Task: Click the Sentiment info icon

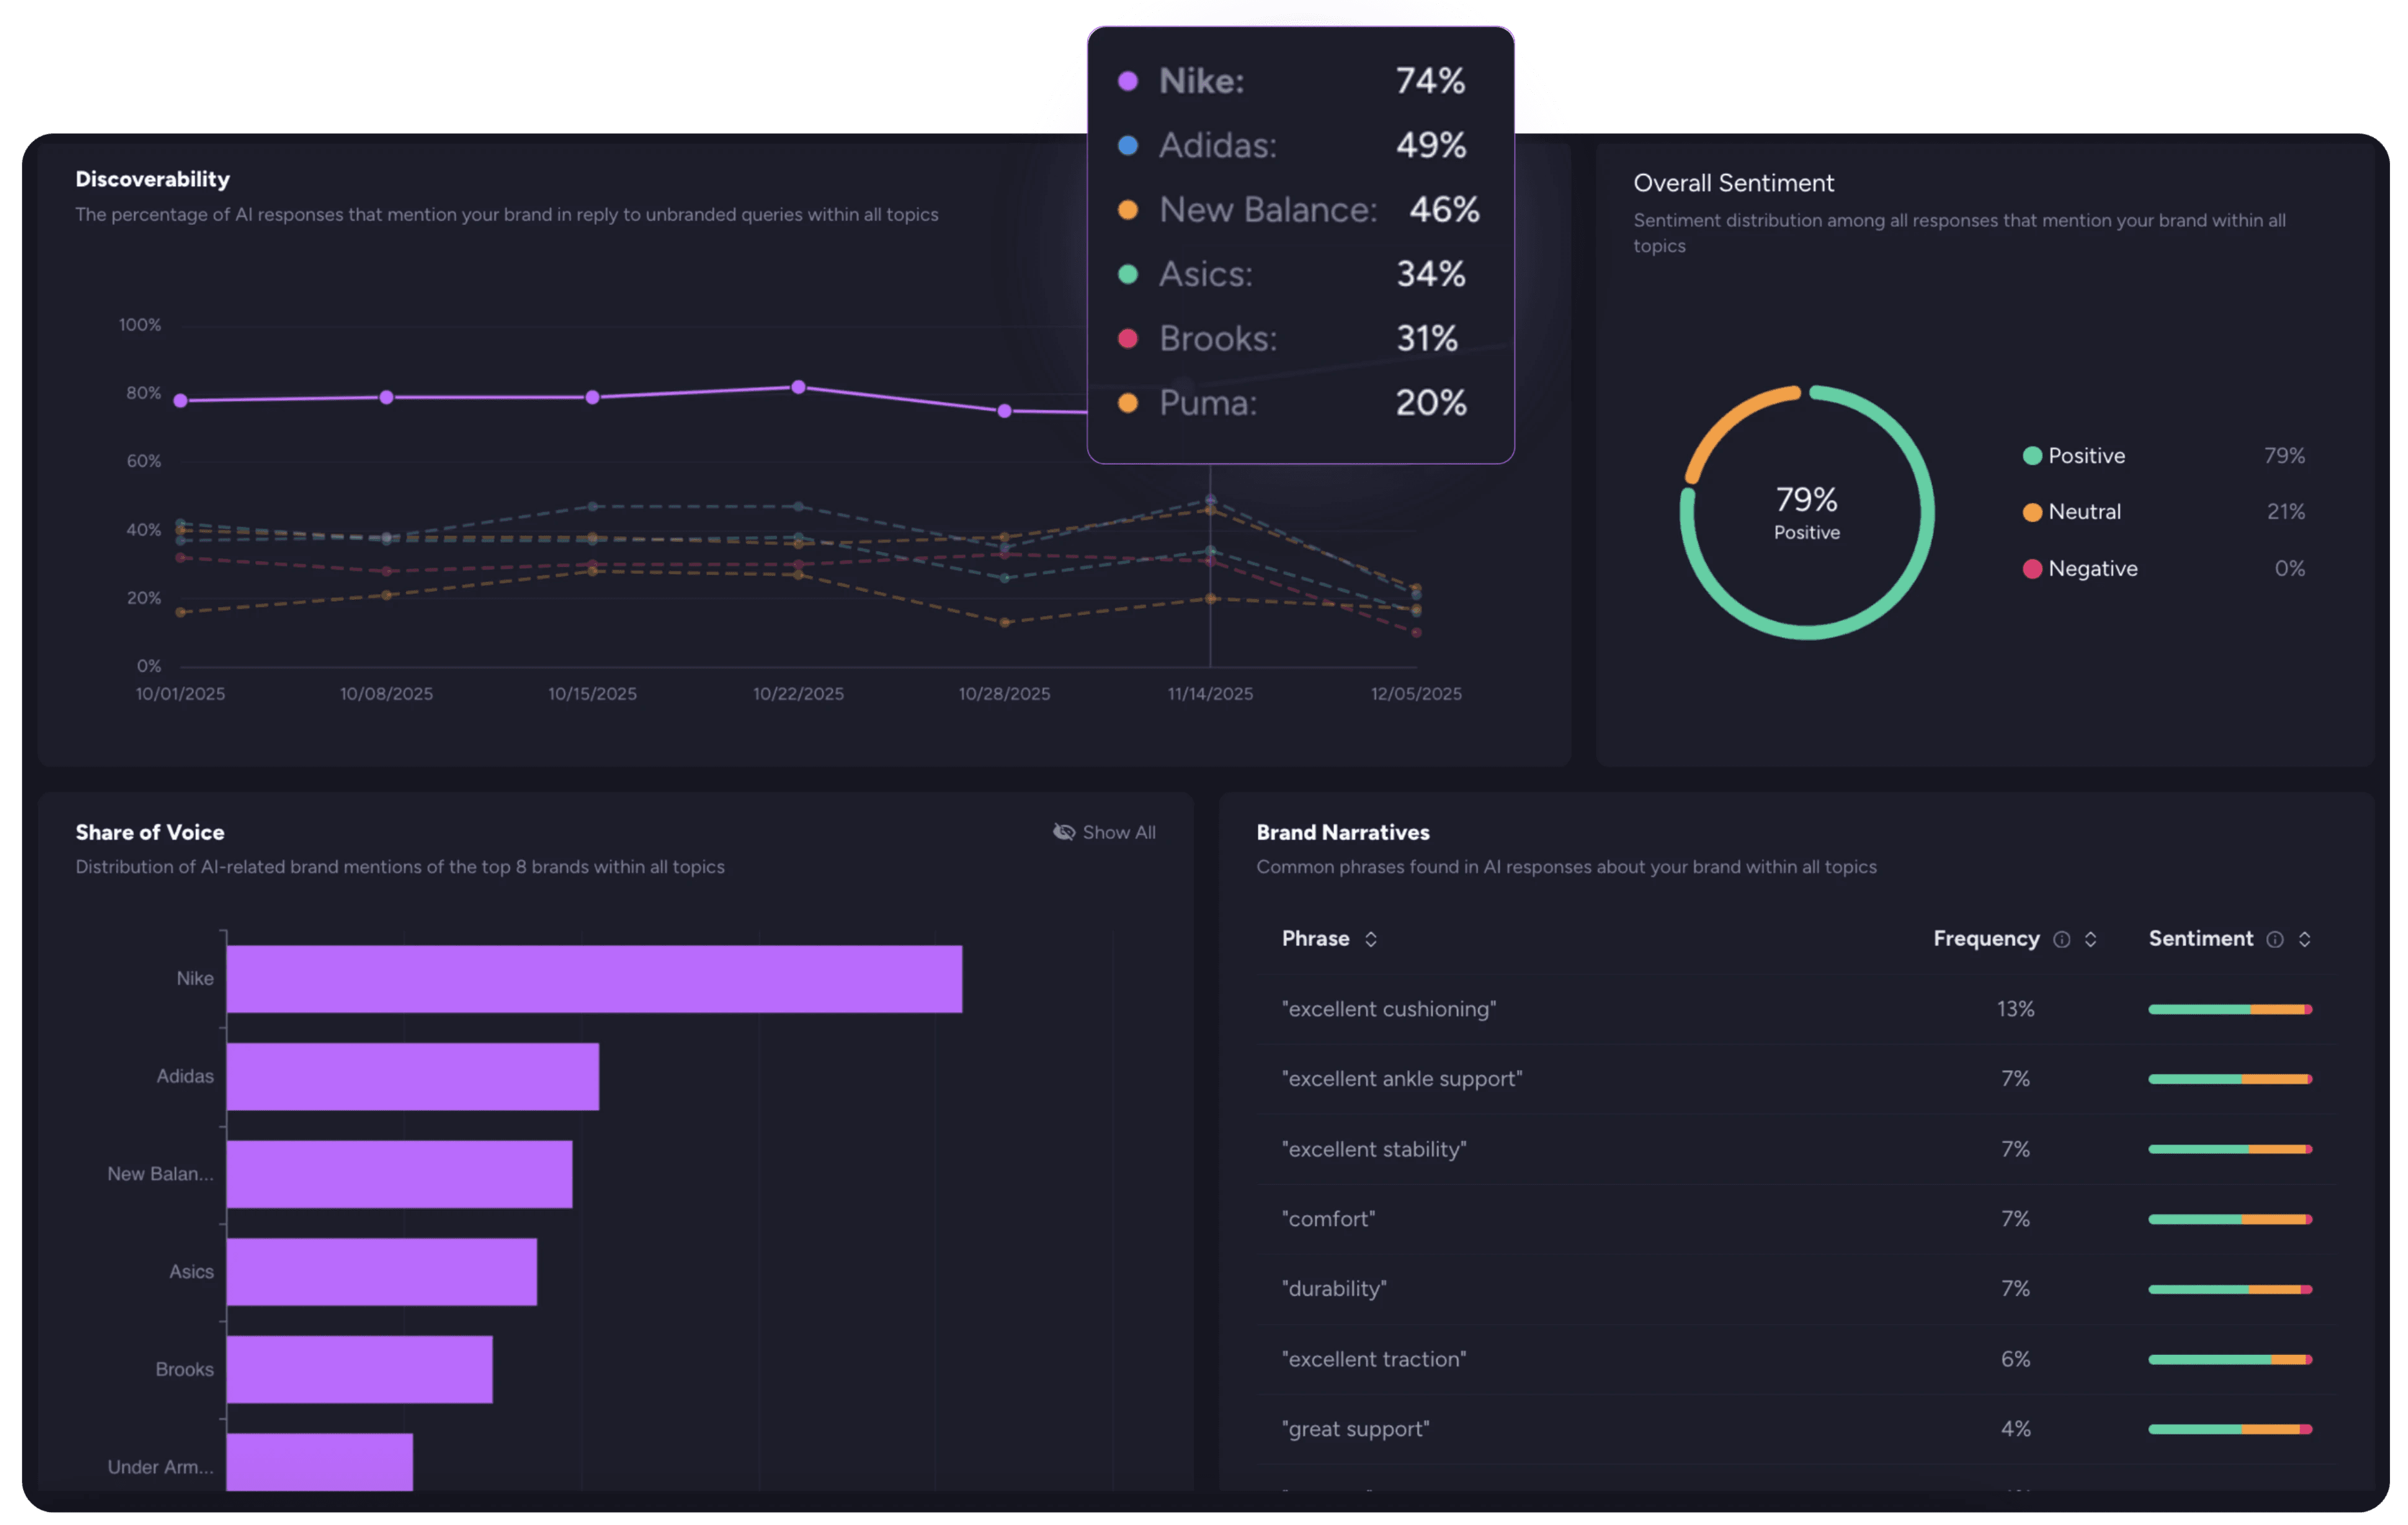Action: point(2275,939)
